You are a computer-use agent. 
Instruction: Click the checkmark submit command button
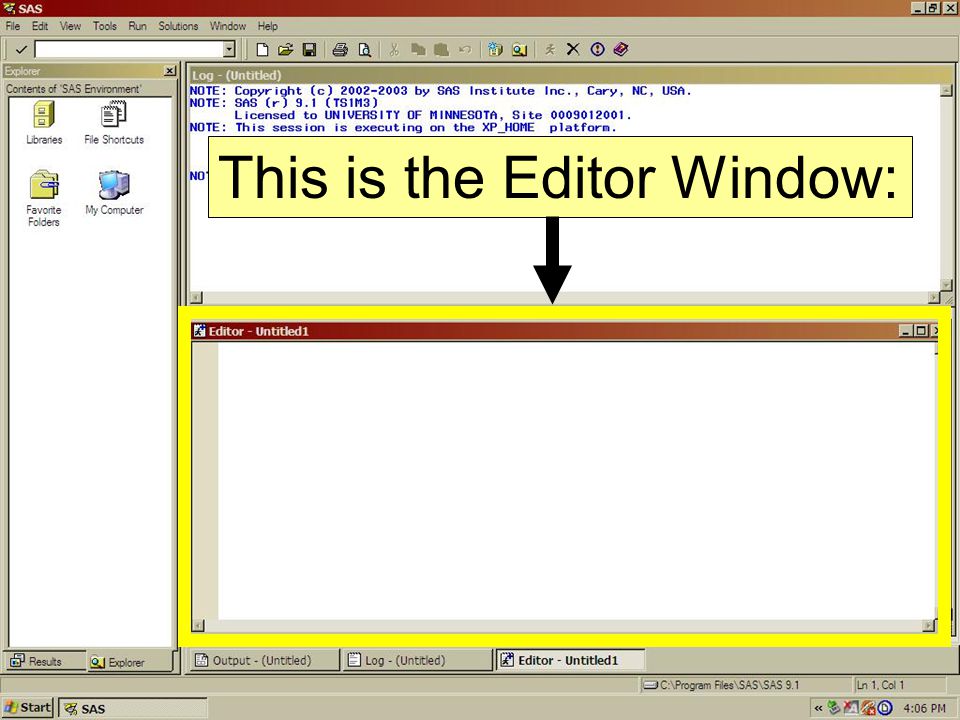click(21, 50)
